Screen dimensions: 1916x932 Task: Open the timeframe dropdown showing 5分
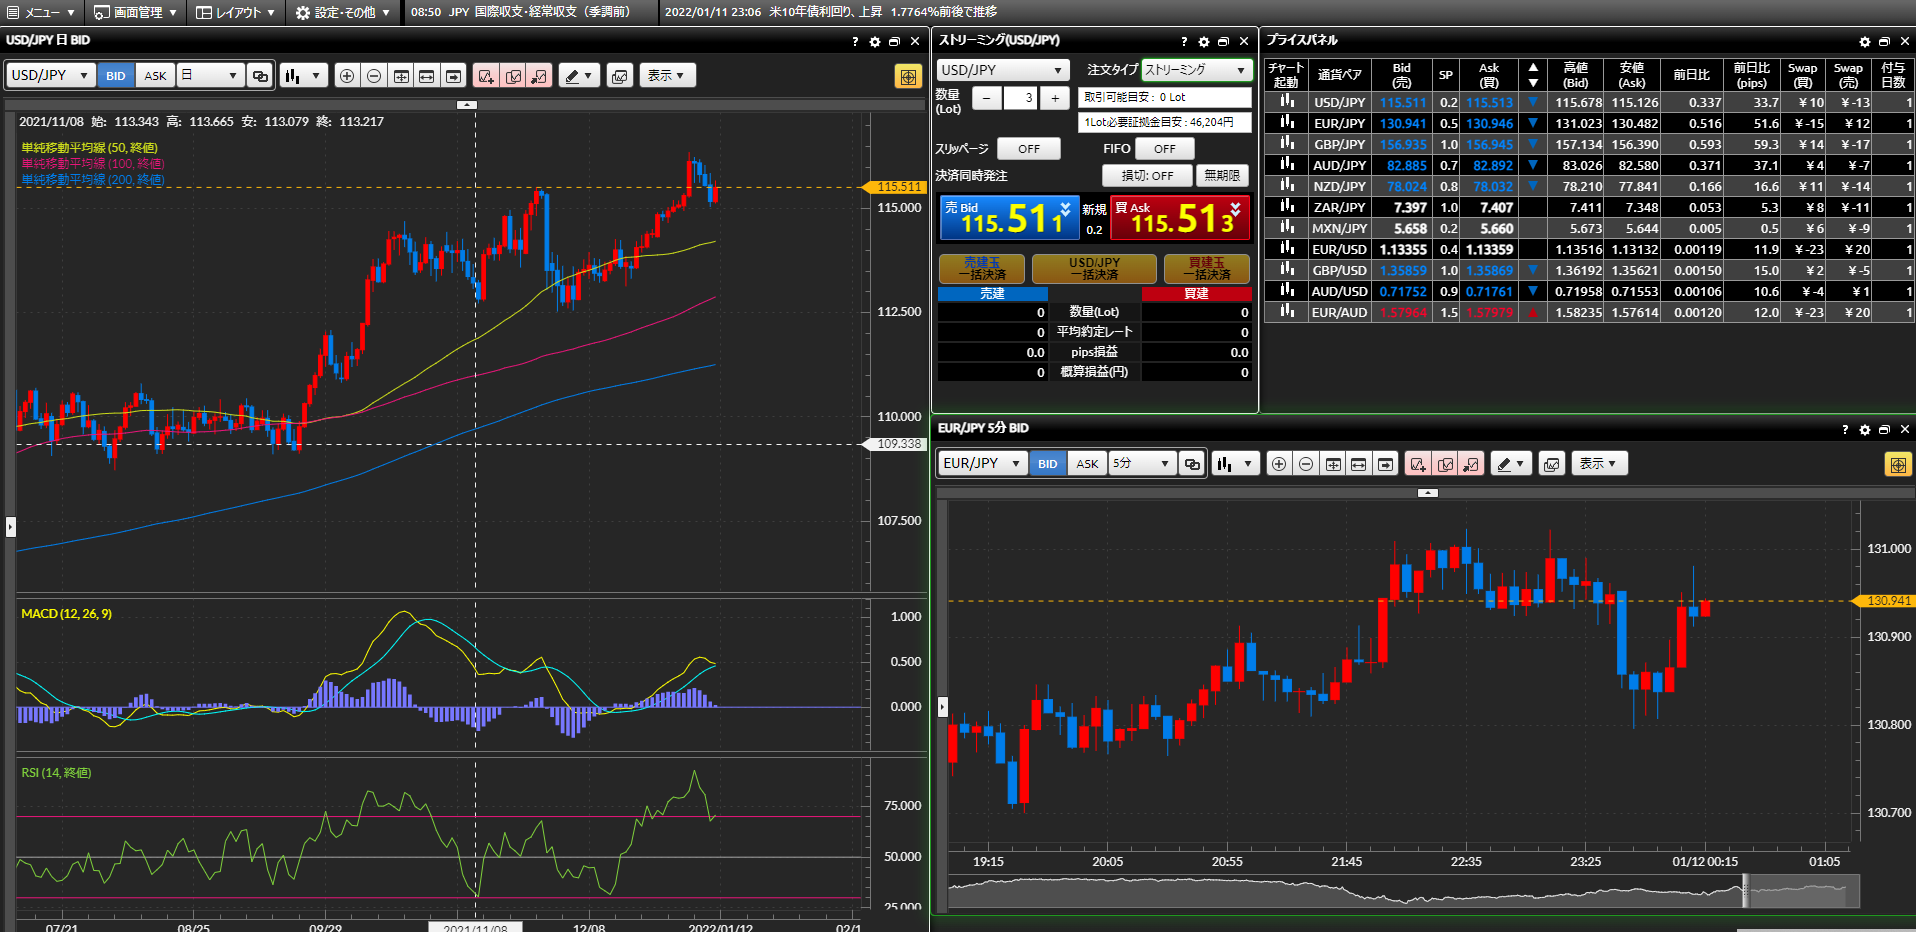coord(1141,463)
